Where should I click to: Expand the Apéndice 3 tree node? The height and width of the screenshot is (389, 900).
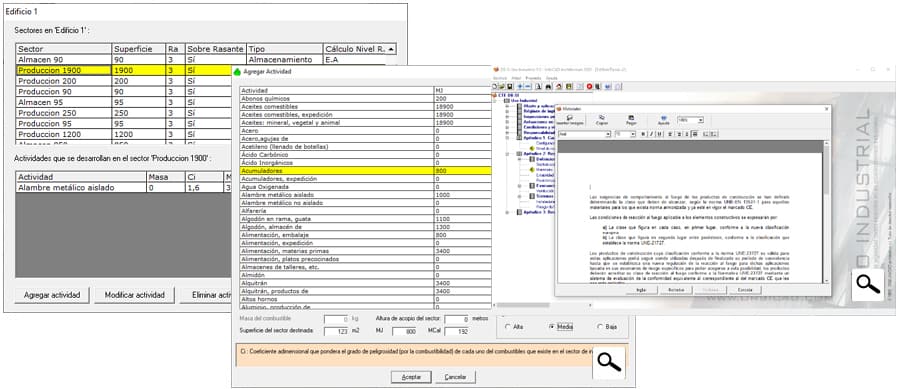point(507,212)
